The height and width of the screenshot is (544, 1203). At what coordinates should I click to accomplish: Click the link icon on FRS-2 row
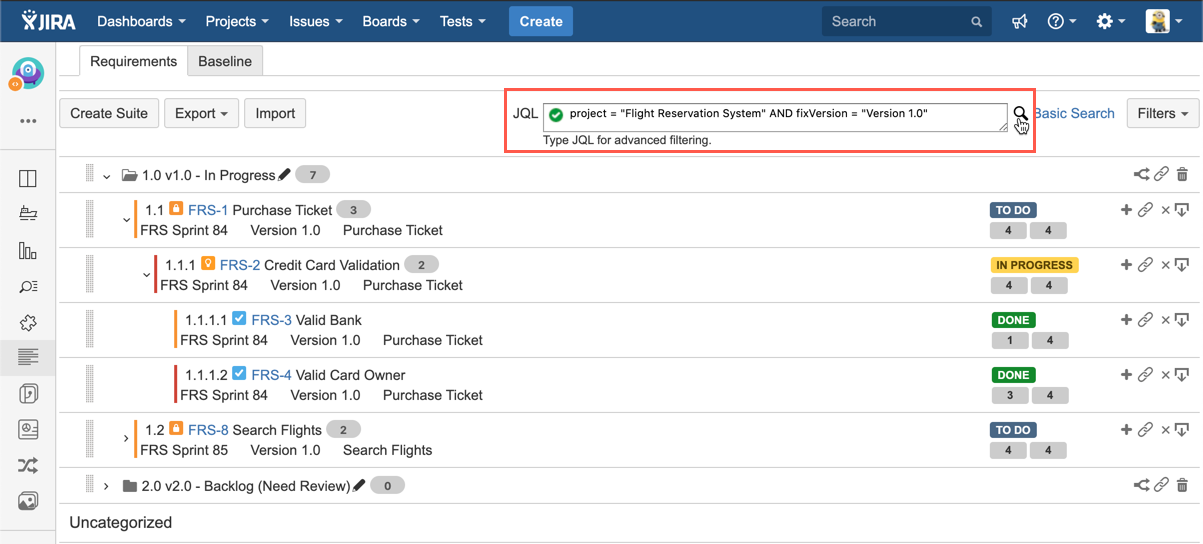click(x=1146, y=265)
